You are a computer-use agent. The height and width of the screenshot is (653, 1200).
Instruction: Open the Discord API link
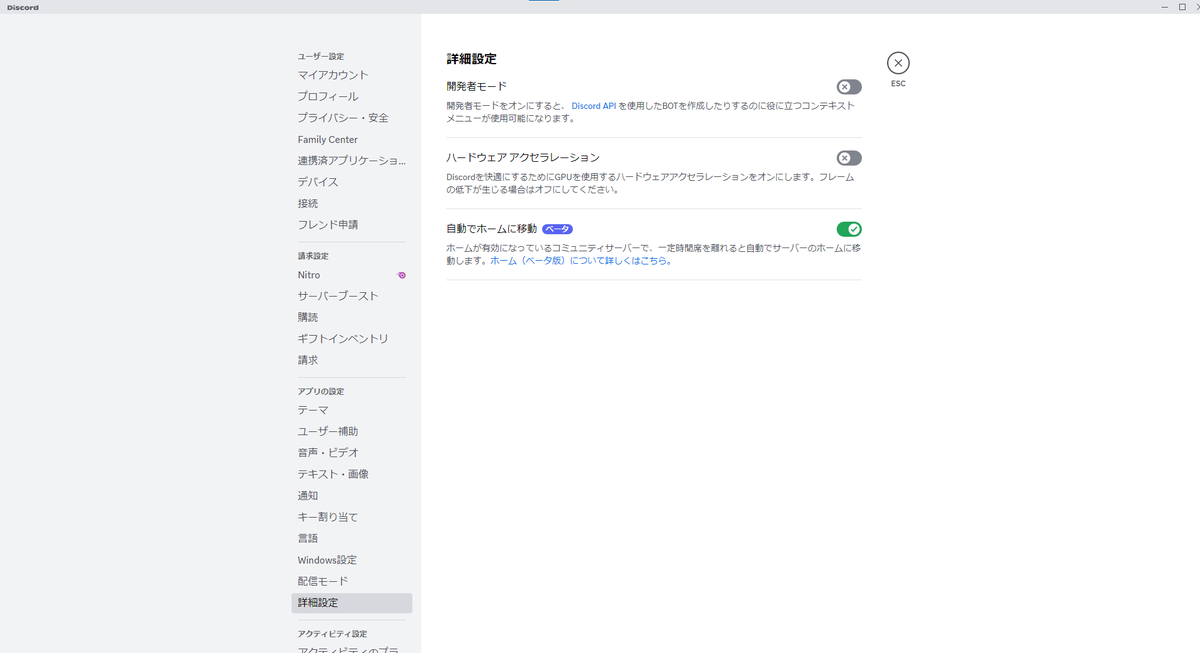pyautogui.click(x=594, y=105)
